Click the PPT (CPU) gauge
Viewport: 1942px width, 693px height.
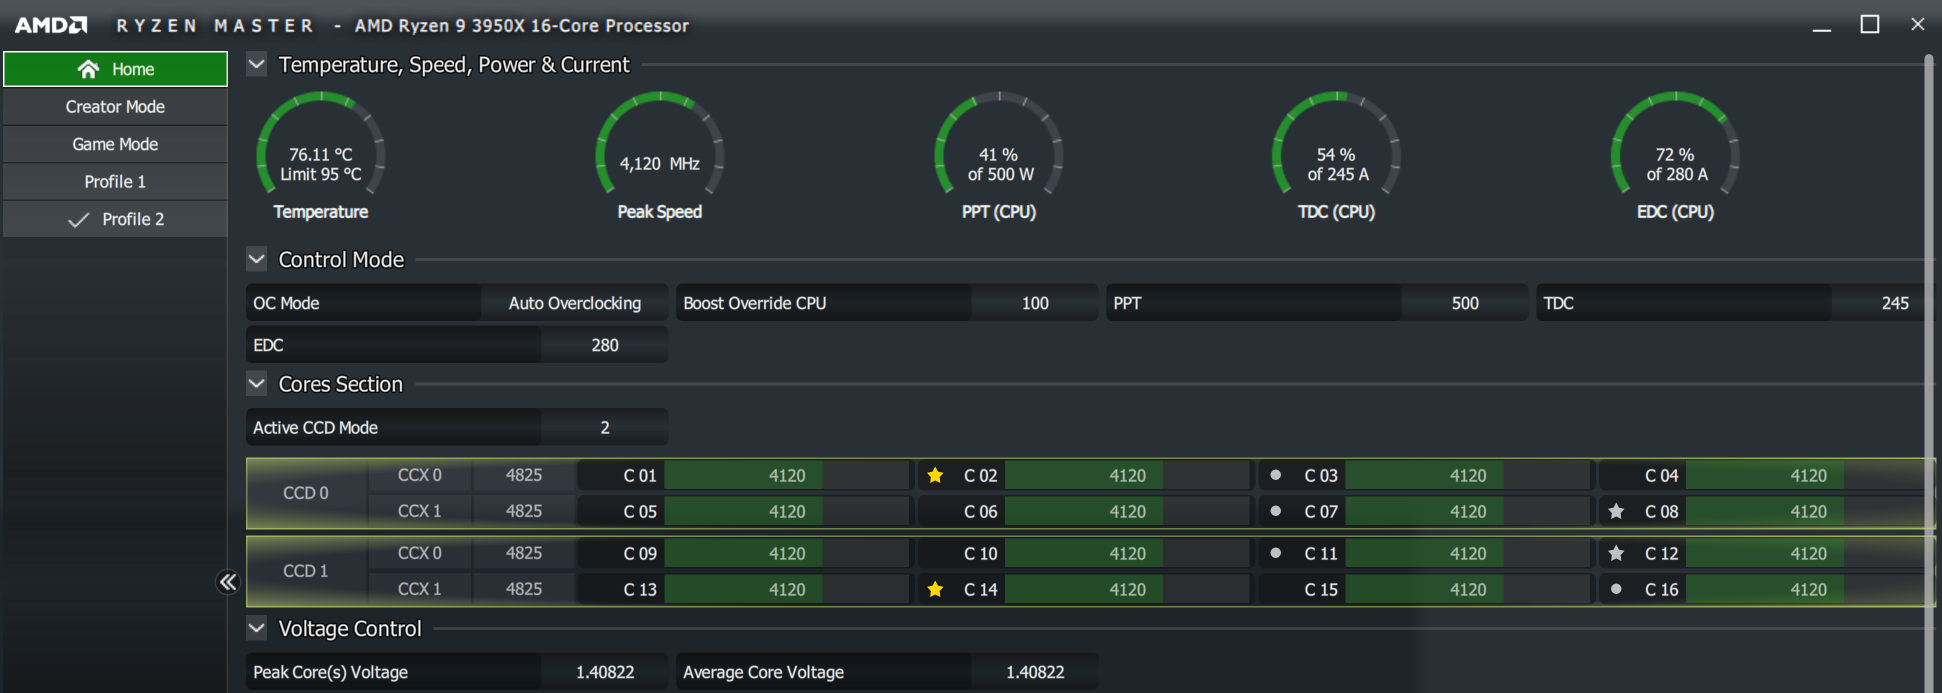coord(999,155)
